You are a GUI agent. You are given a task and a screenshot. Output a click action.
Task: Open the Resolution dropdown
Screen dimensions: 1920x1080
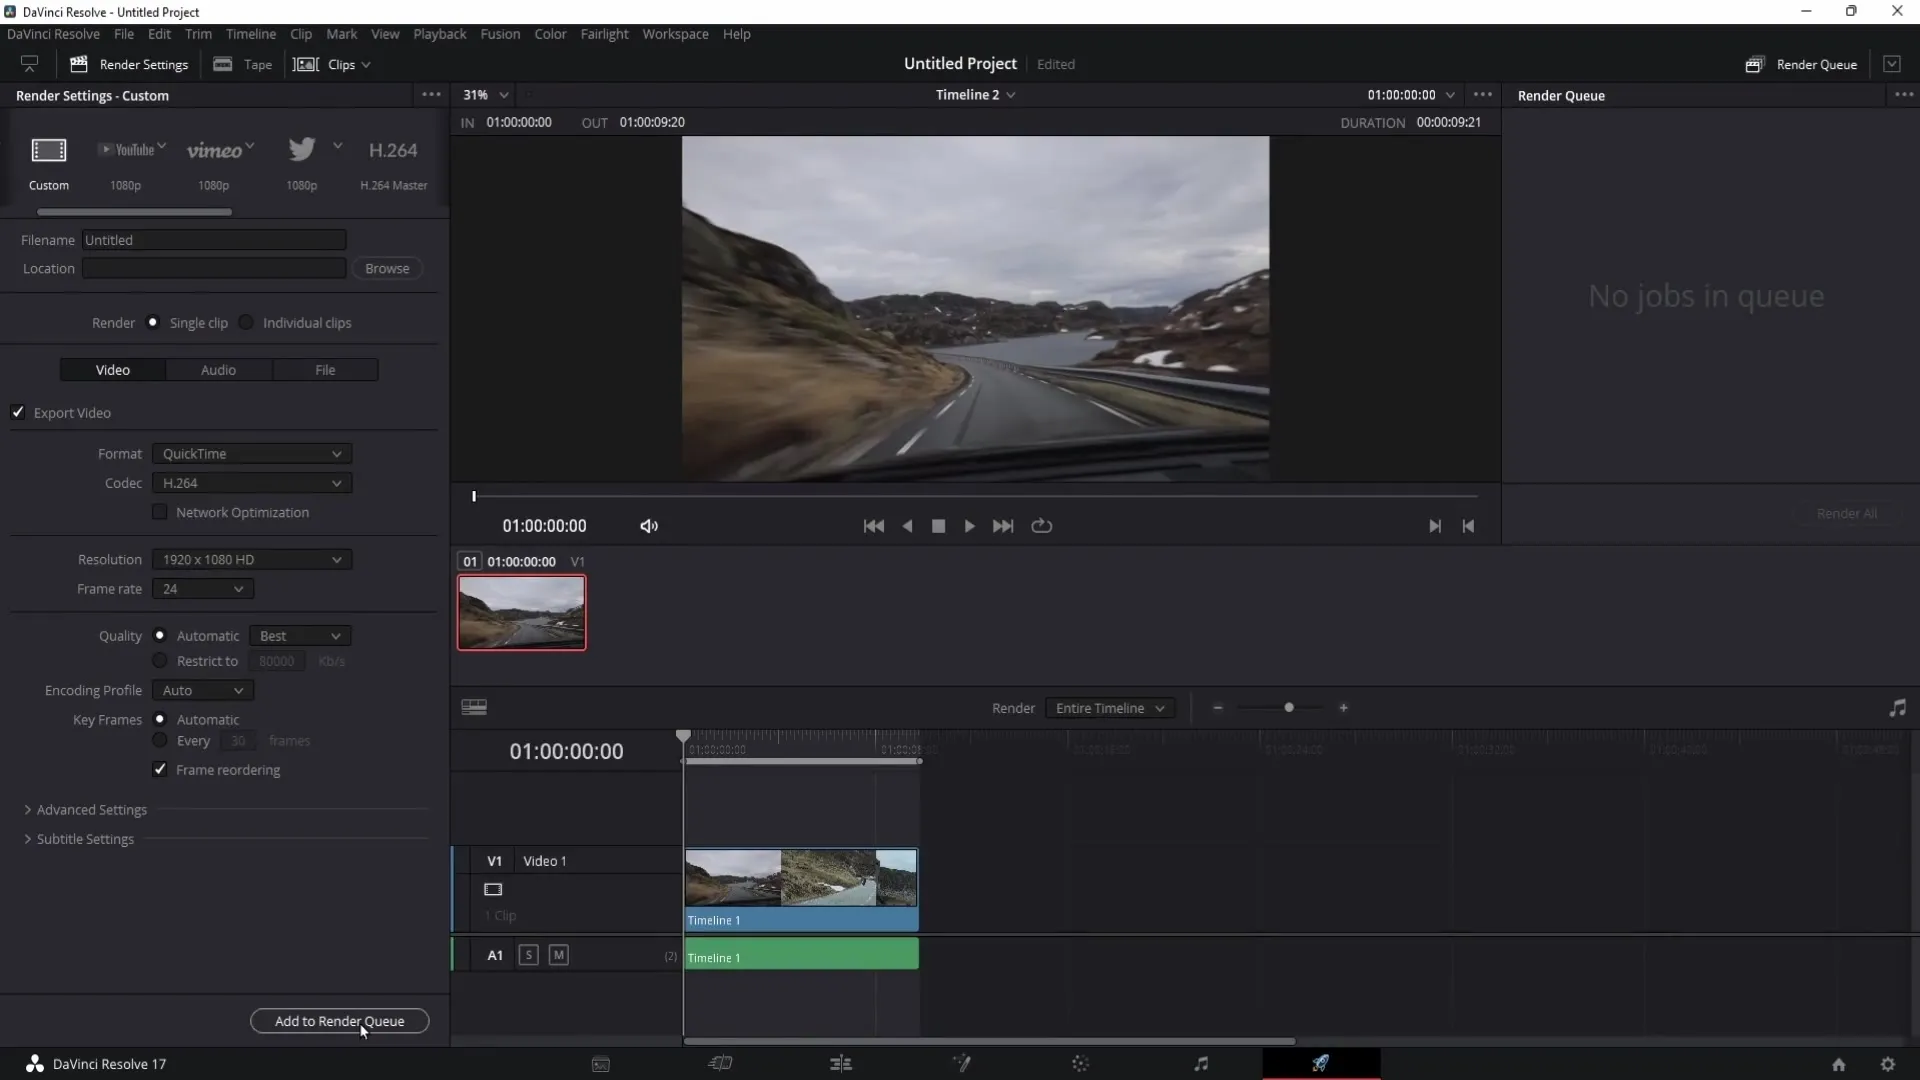pyautogui.click(x=252, y=560)
